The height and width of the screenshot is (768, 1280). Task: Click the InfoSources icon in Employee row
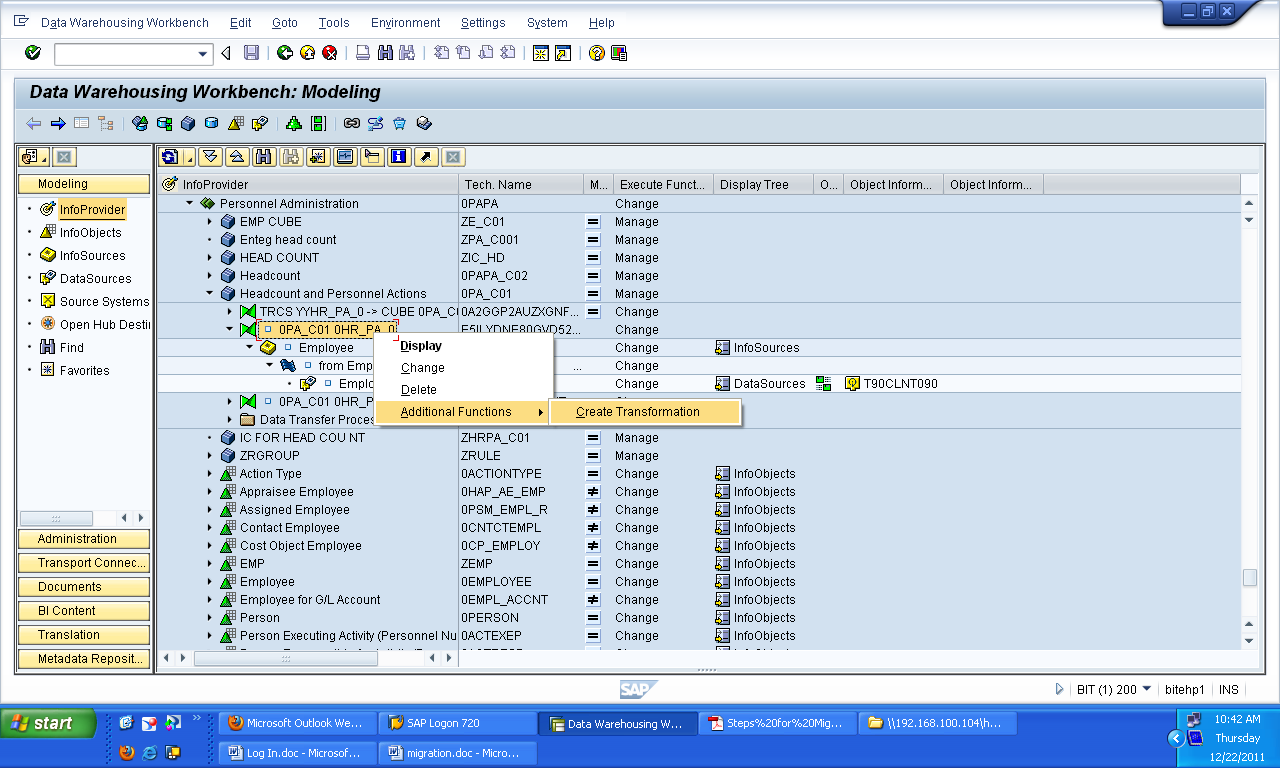(x=723, y=348)
